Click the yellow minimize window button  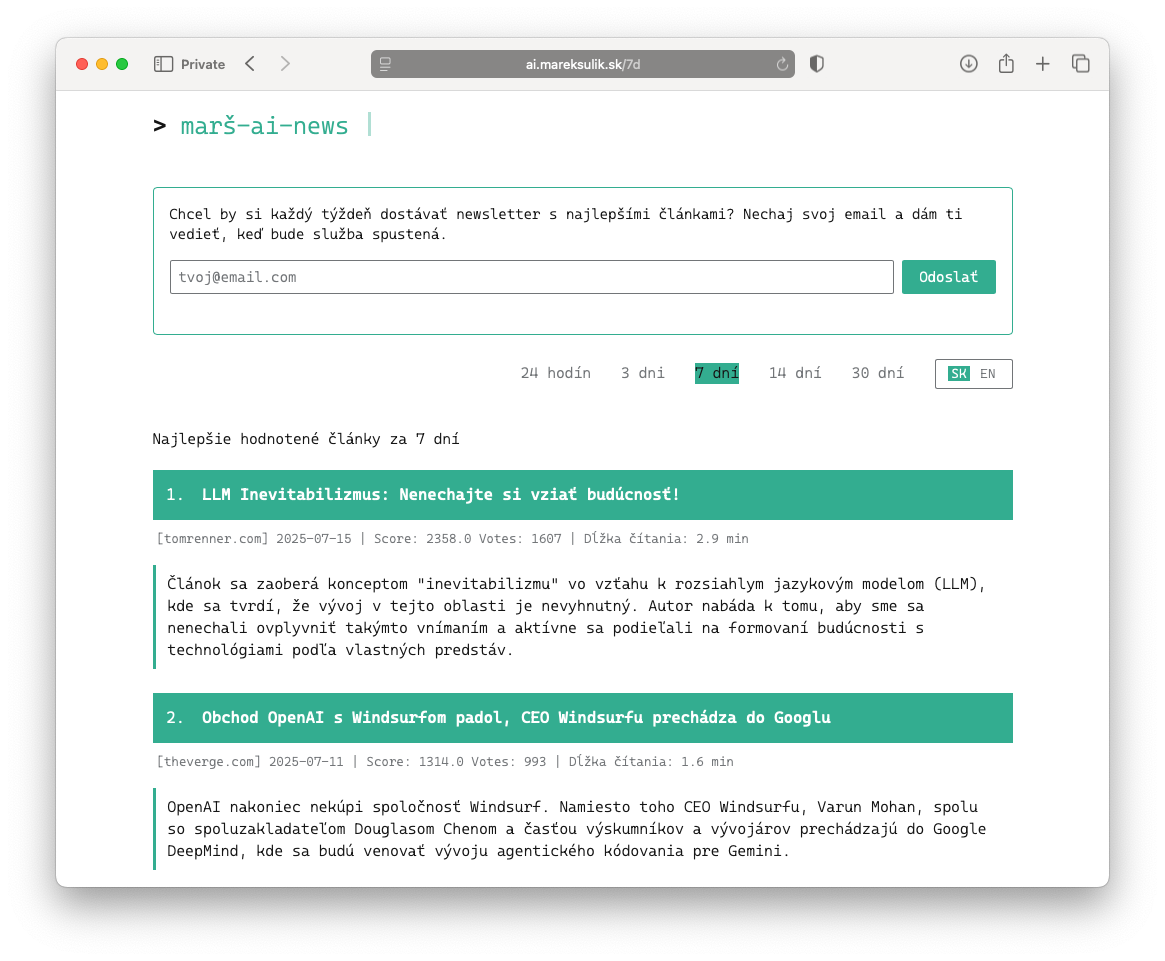click(x=103, y=64)
